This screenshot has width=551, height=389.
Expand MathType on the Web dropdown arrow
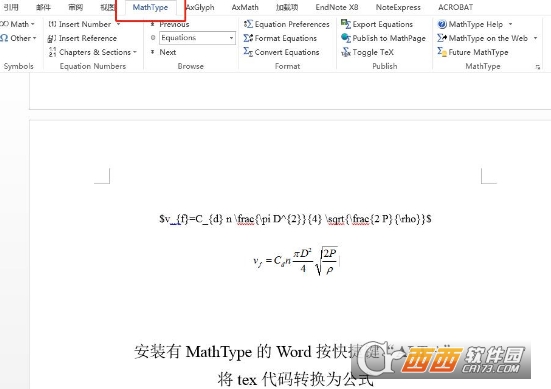pyautogui.click(x=536, y=38)
